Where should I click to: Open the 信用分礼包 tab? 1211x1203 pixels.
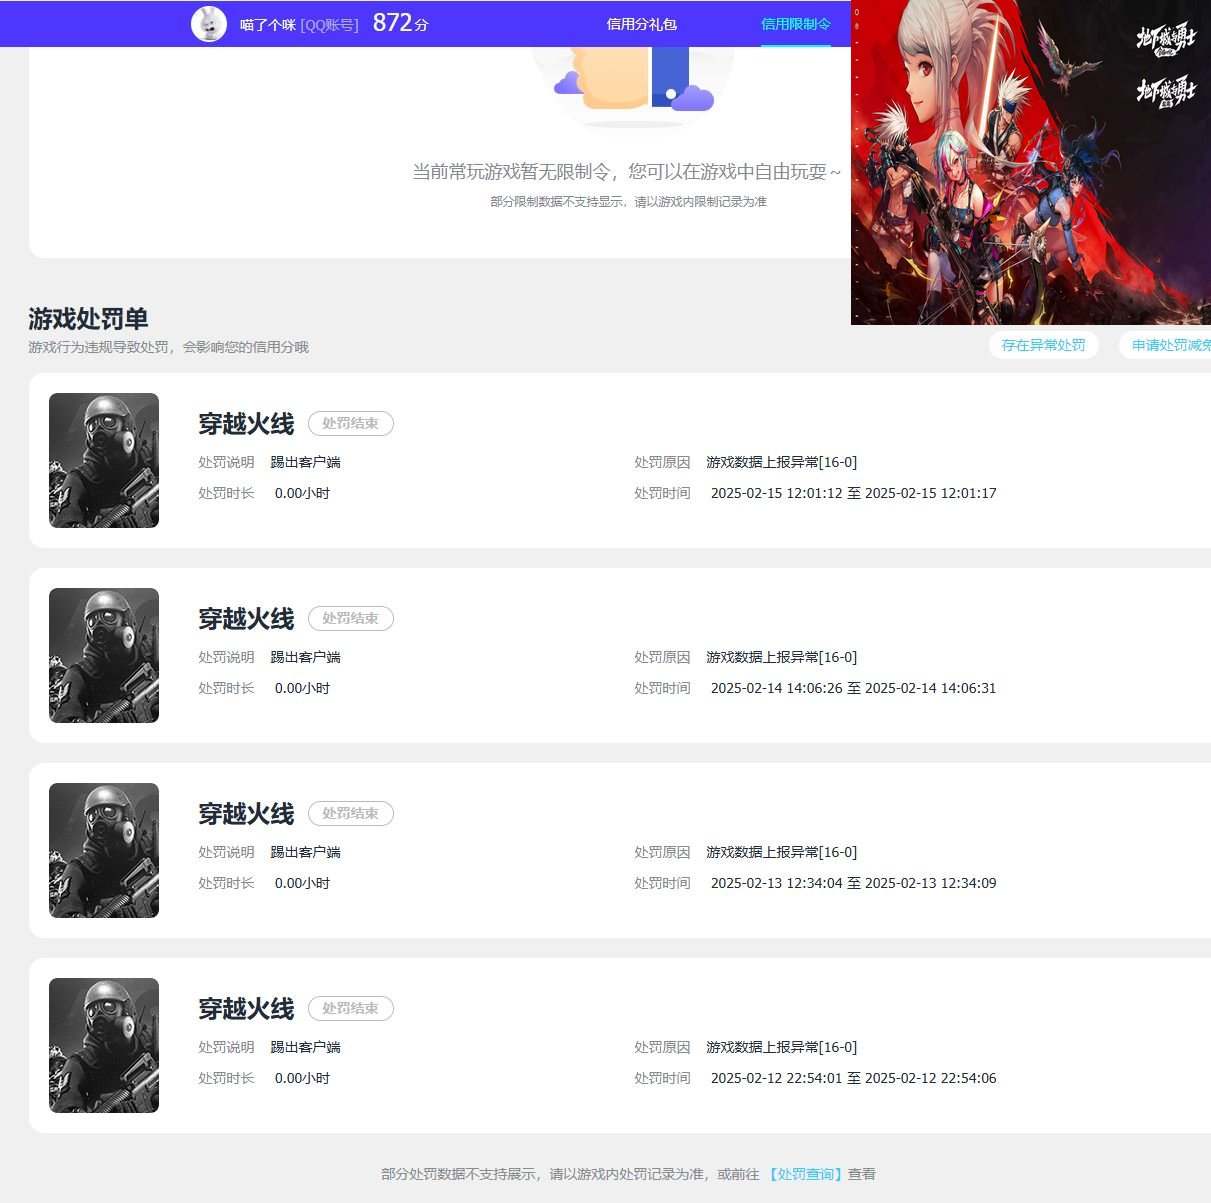point(642,24)
